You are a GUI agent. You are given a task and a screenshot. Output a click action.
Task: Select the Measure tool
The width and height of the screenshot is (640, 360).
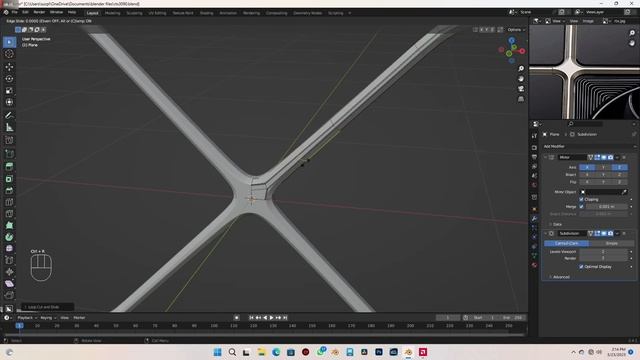9,128
